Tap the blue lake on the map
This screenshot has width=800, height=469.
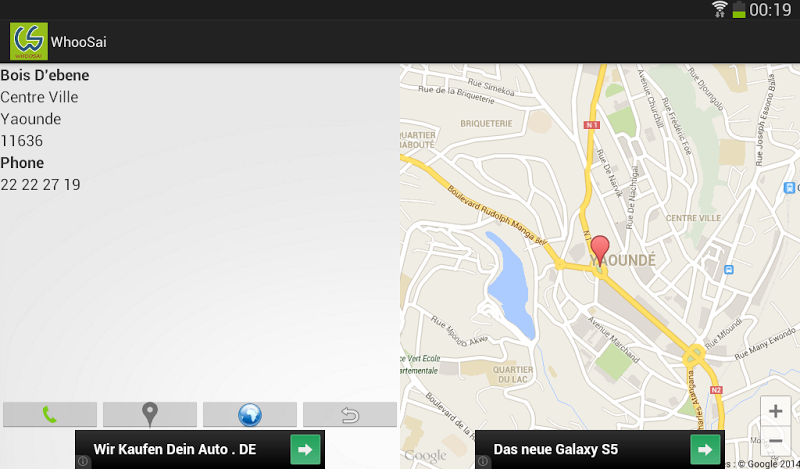(x=510, y=286)
